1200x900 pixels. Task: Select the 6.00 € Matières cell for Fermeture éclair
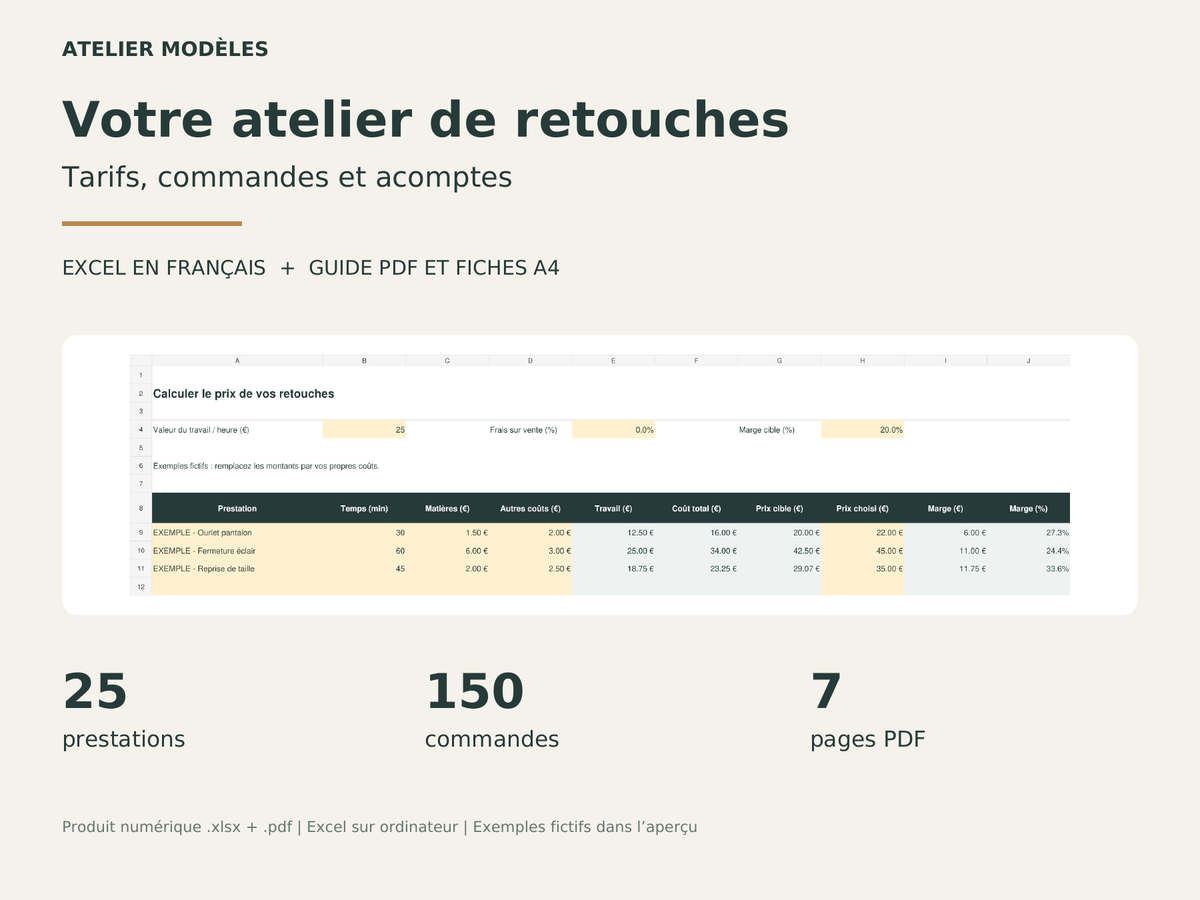pos(447,551)
